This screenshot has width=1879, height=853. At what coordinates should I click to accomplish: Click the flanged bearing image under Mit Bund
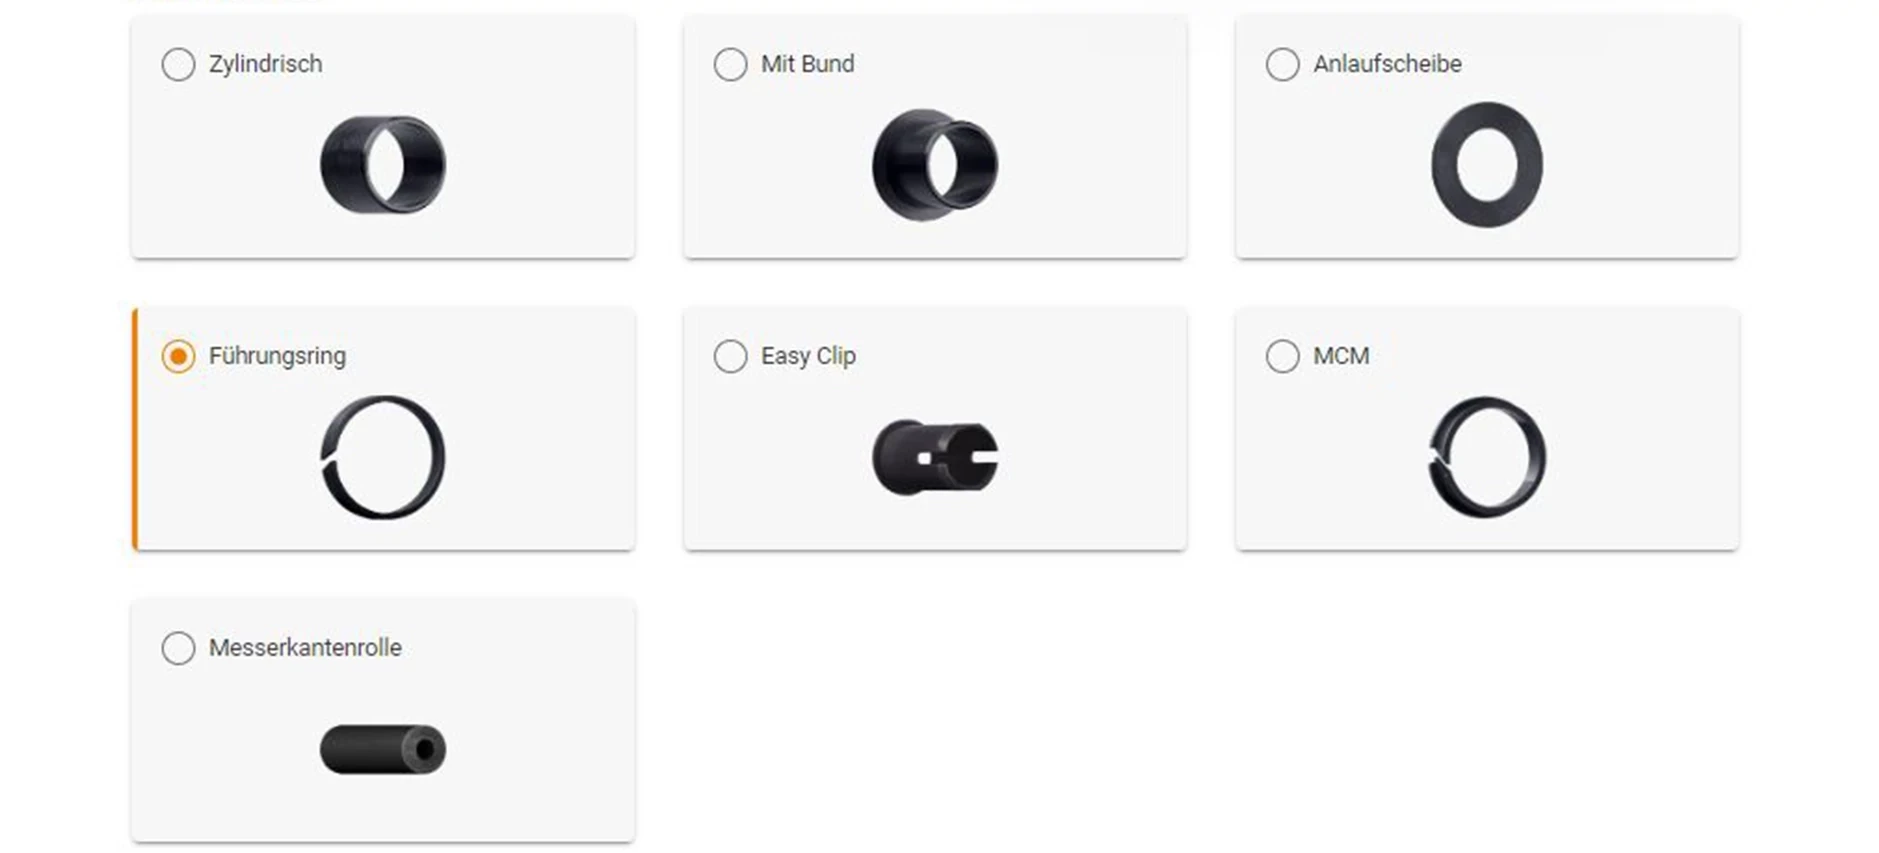935,164
